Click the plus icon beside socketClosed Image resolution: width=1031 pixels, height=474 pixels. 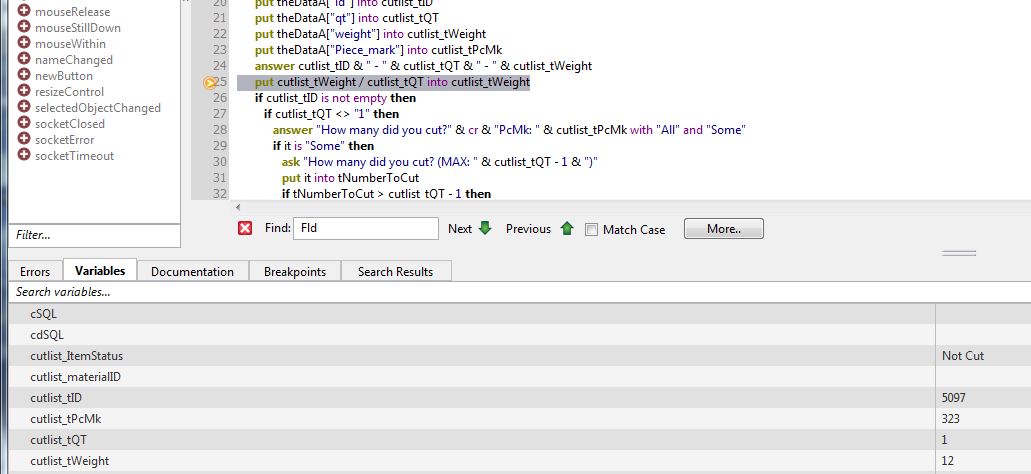[23, 124]
